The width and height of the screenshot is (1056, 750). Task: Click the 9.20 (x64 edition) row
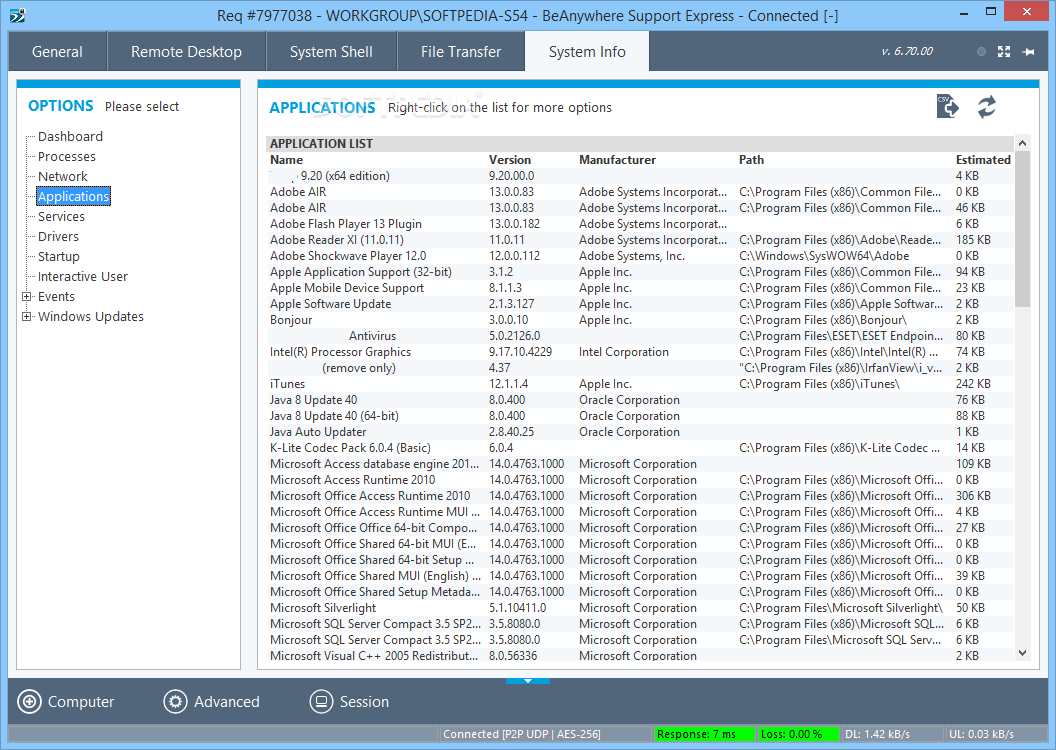point(640,176)
